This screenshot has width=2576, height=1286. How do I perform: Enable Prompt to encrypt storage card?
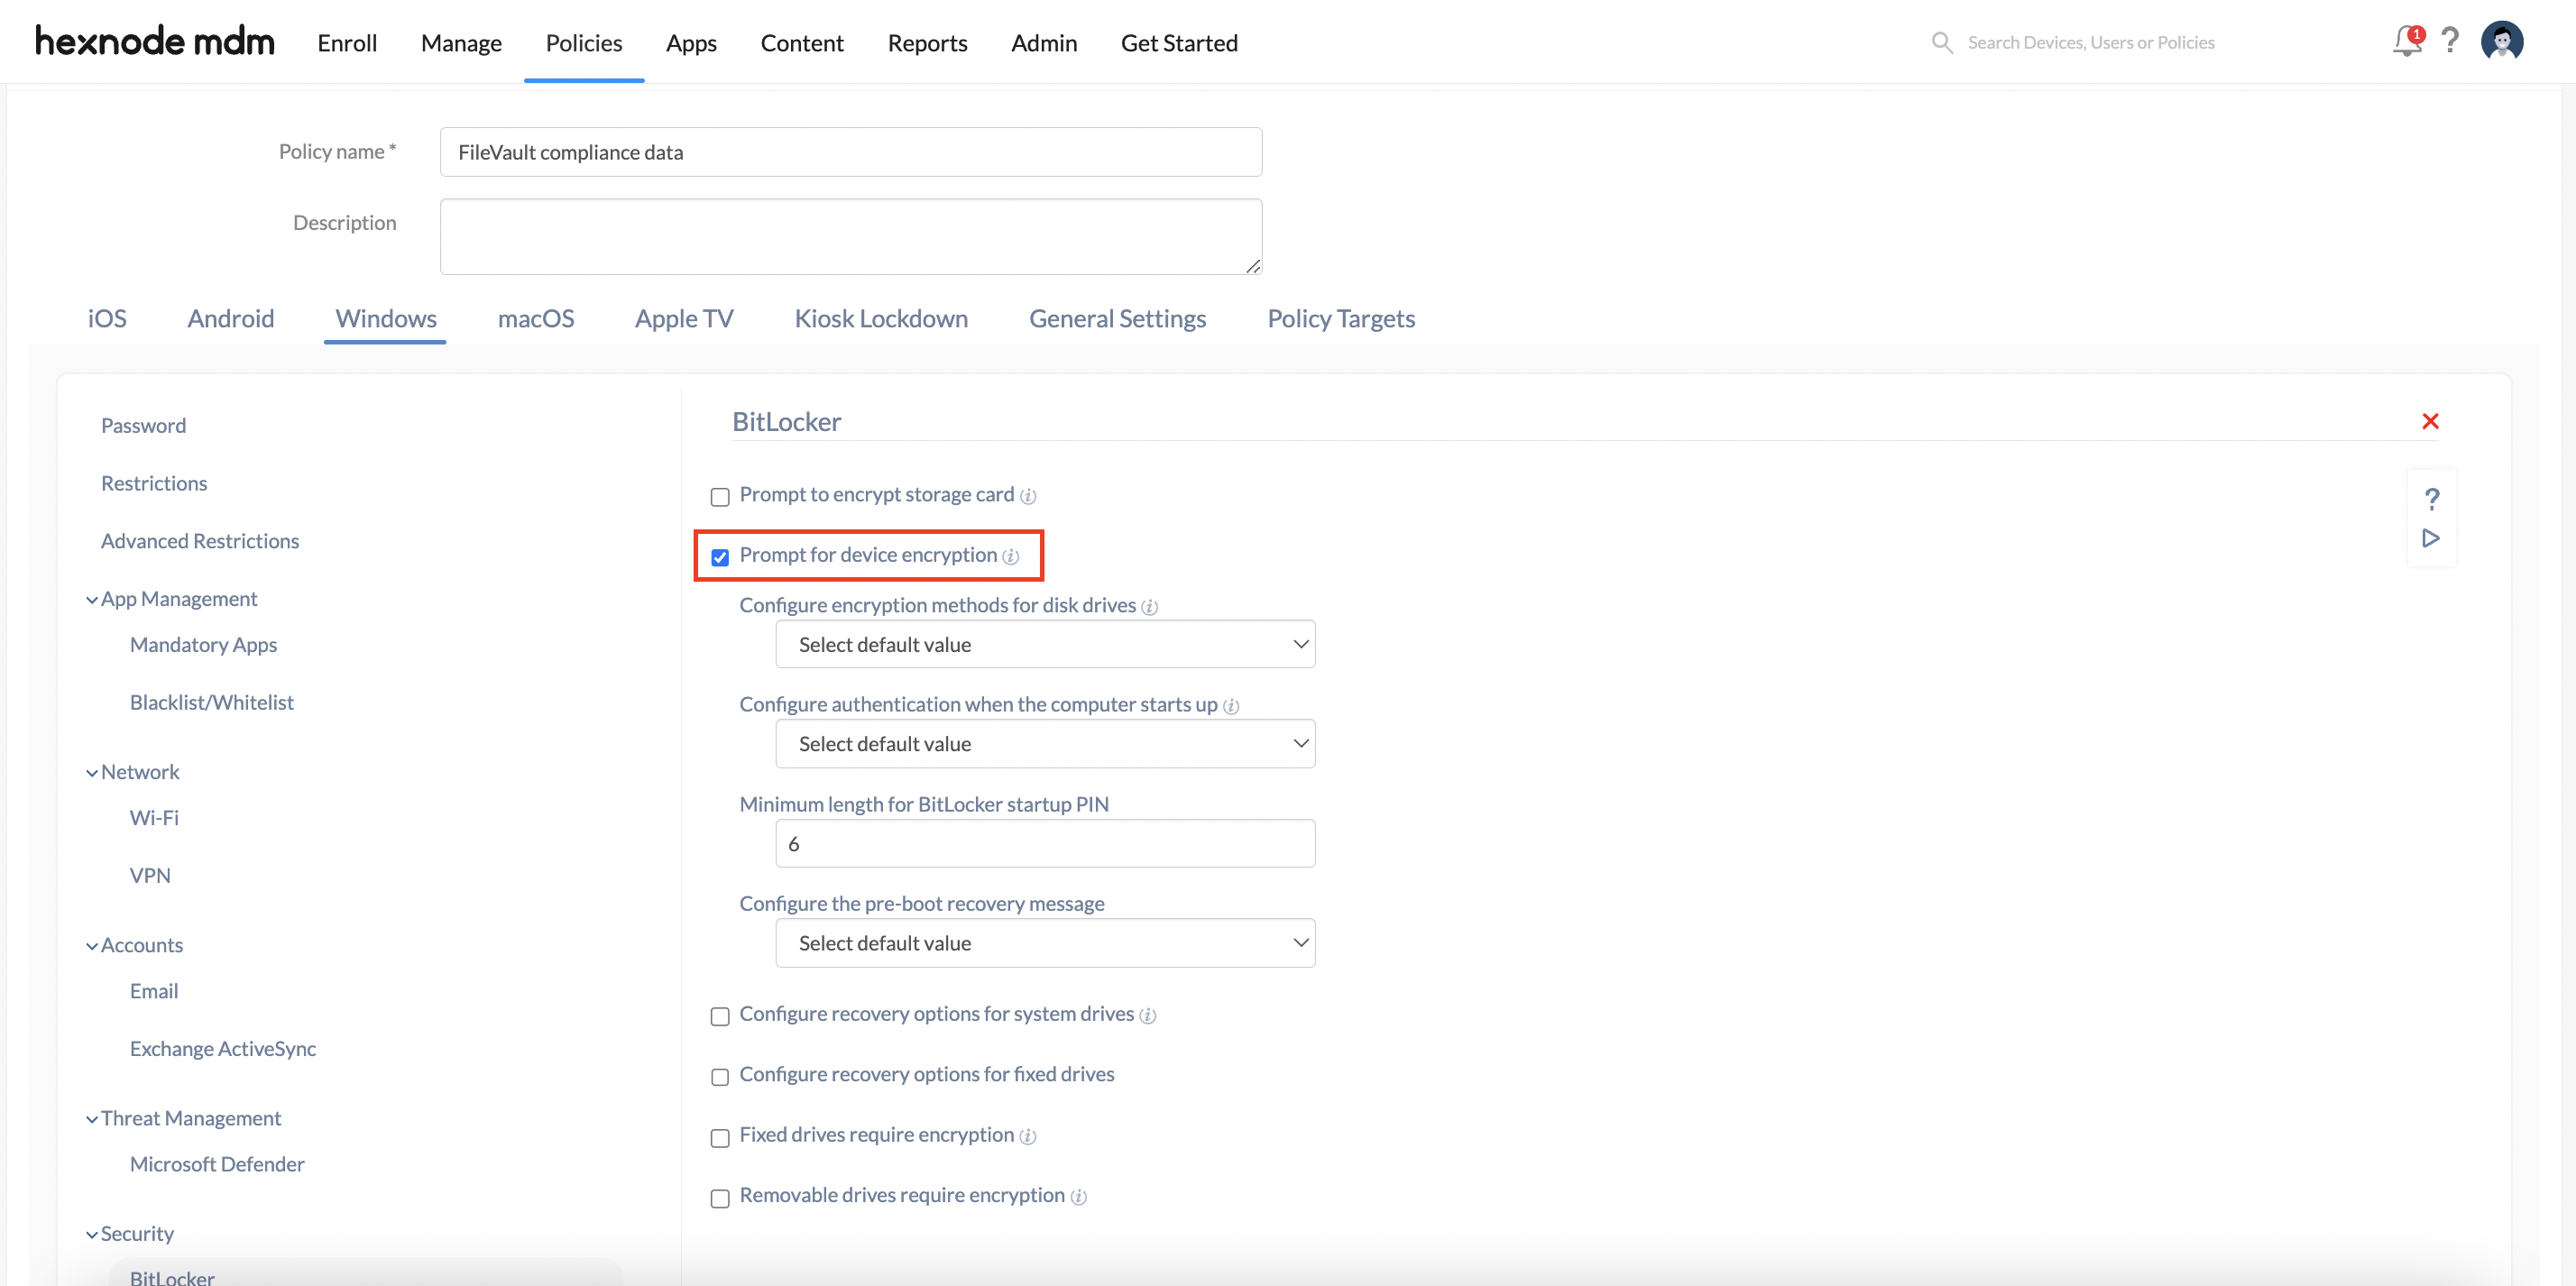pyautogui.click(x=720, y=497)
